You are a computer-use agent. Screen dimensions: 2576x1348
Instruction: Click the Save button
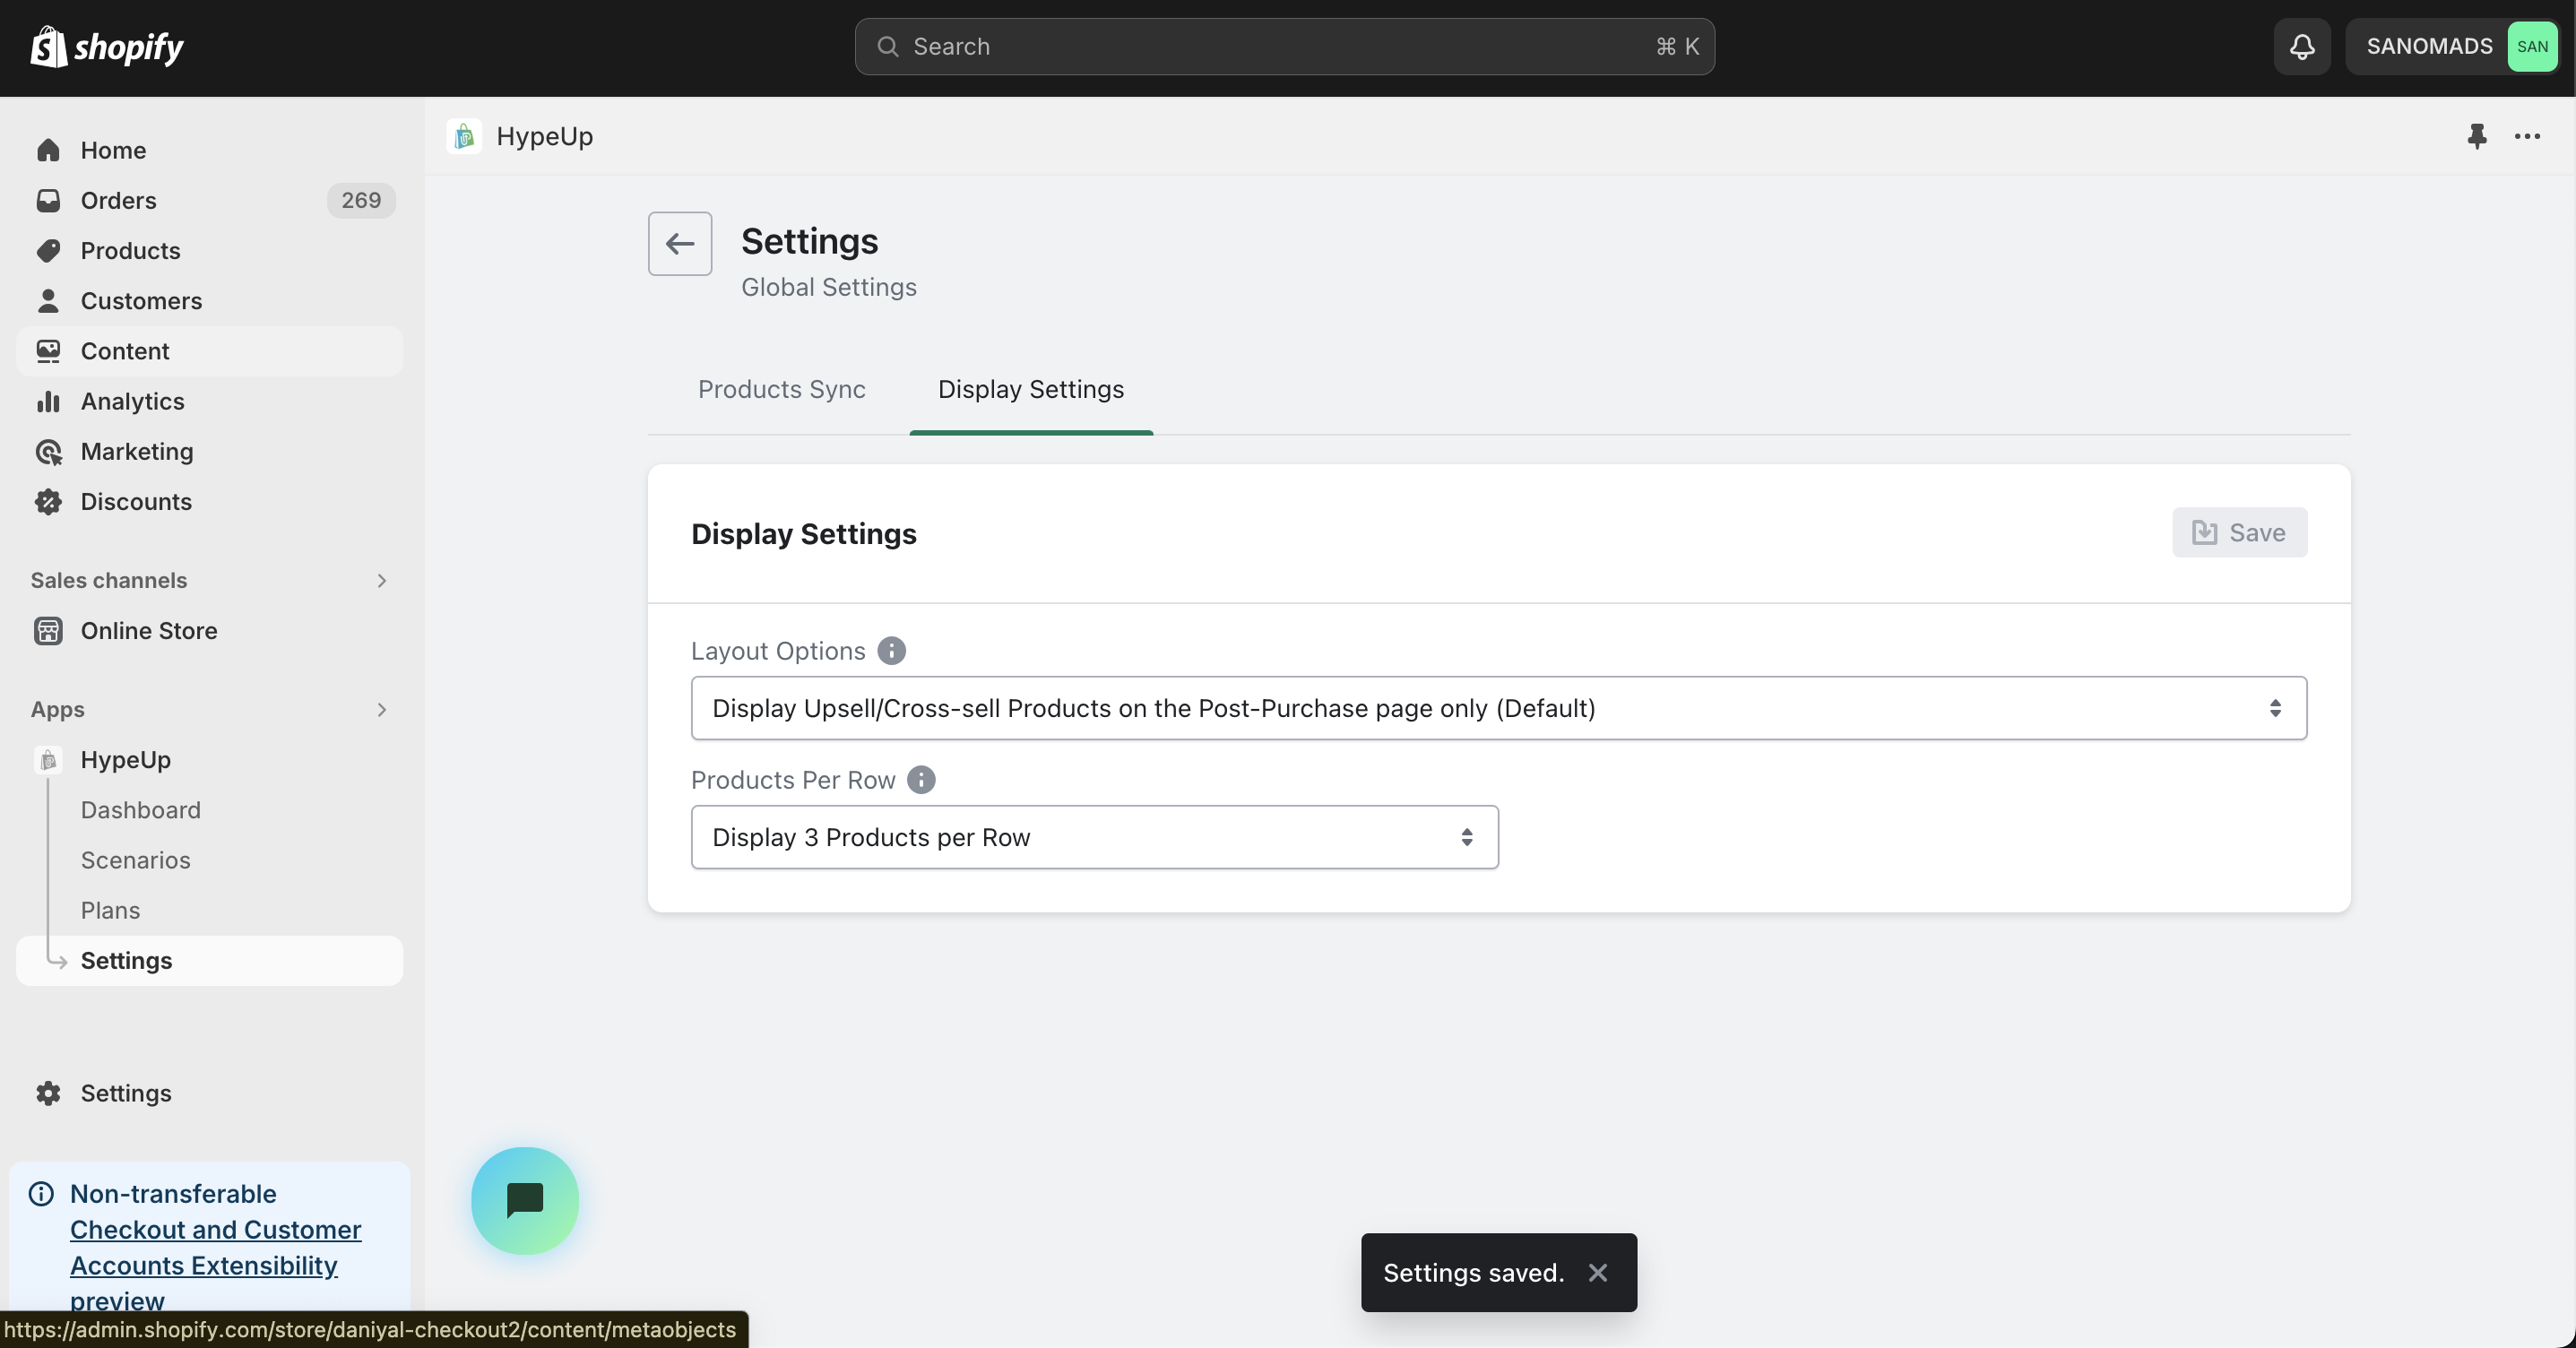pos(2239,532)
